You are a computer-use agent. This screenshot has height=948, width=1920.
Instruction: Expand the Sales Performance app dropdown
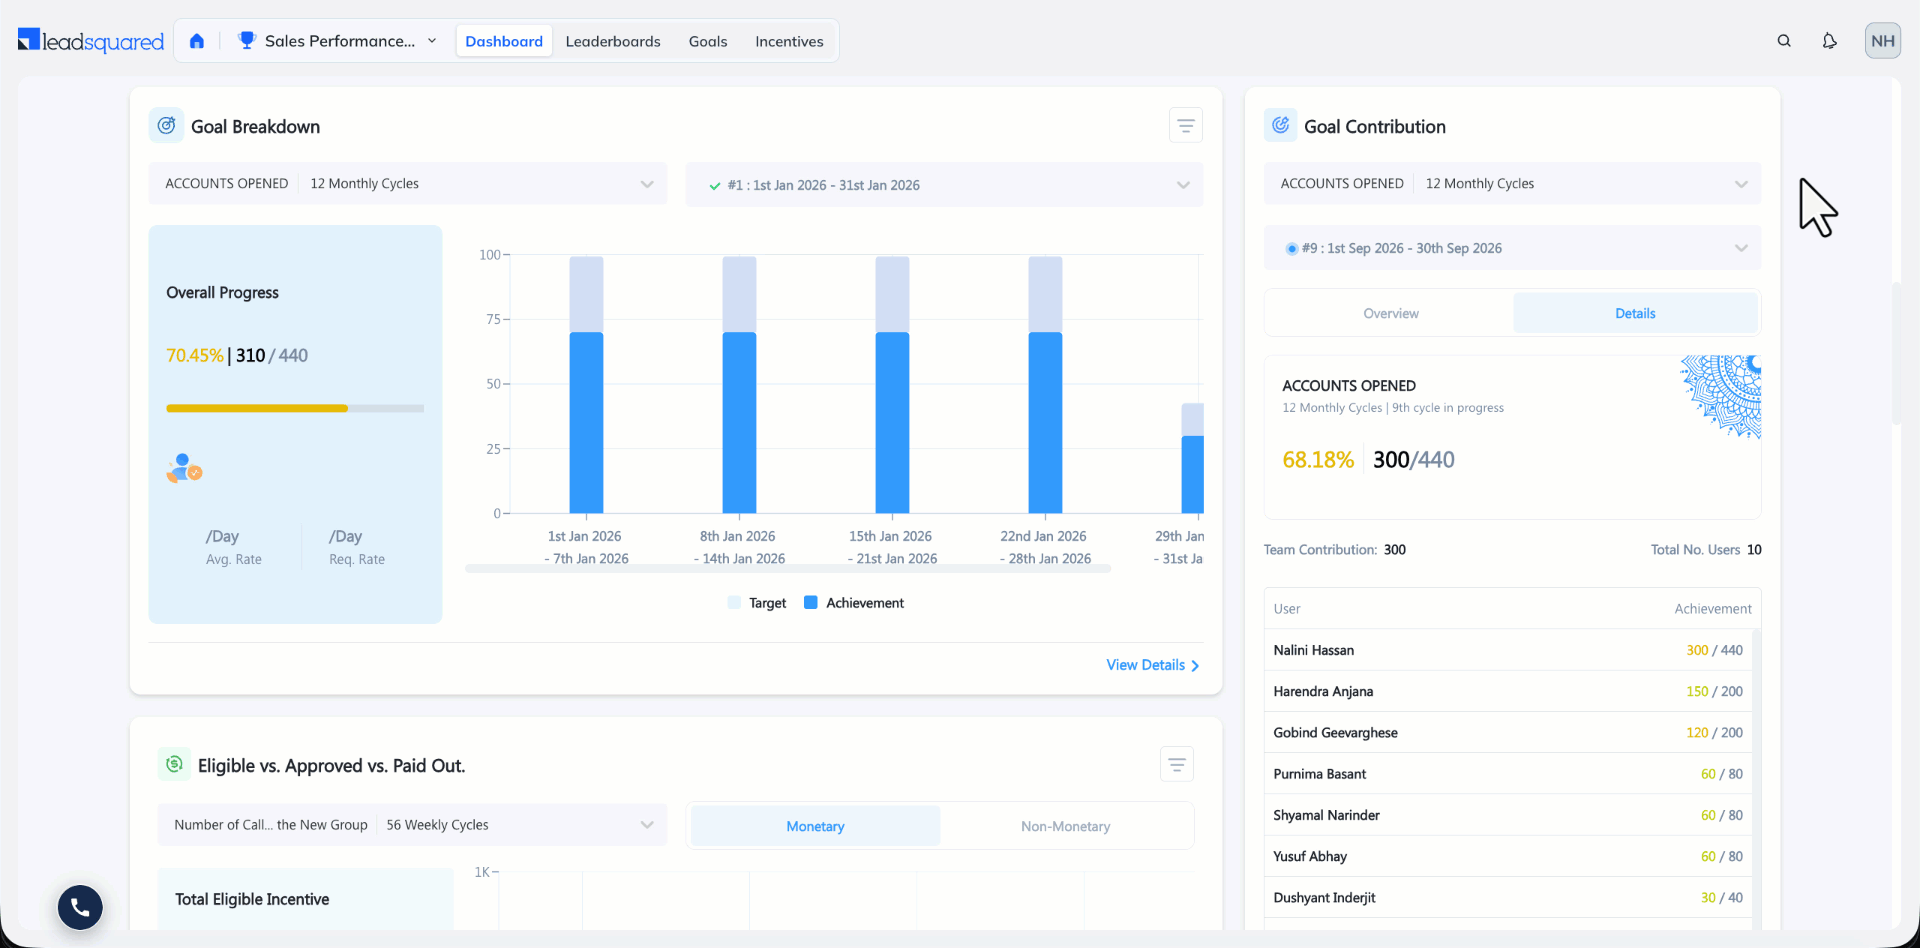coord(432,41)
